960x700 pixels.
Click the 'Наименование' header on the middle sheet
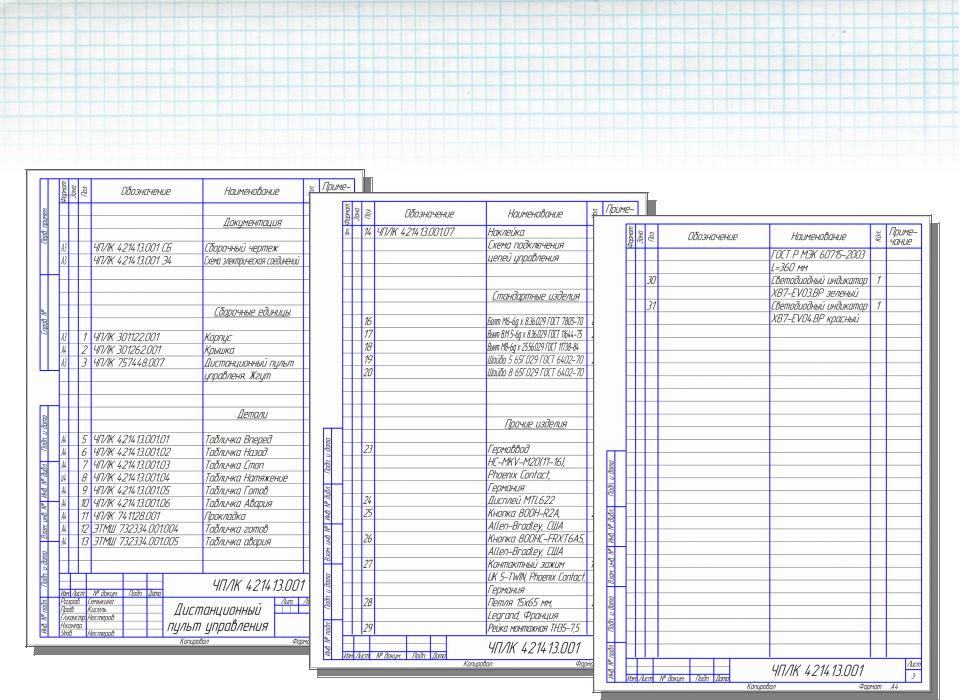click(x=536, y=214)
